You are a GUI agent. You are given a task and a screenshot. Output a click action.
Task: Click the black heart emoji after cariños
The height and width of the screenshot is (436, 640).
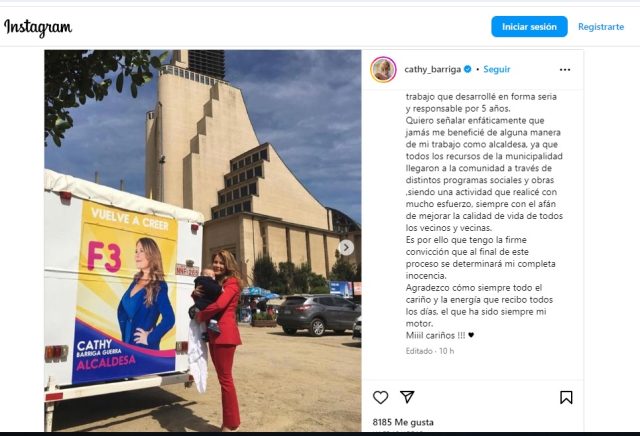click(471, 335)
